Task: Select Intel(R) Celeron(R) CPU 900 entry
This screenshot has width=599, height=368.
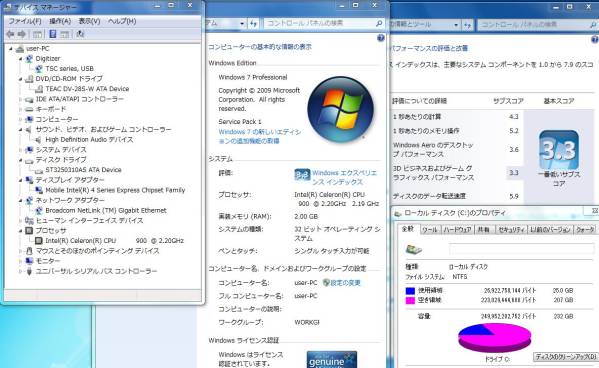Action: (x=114, y=241)
